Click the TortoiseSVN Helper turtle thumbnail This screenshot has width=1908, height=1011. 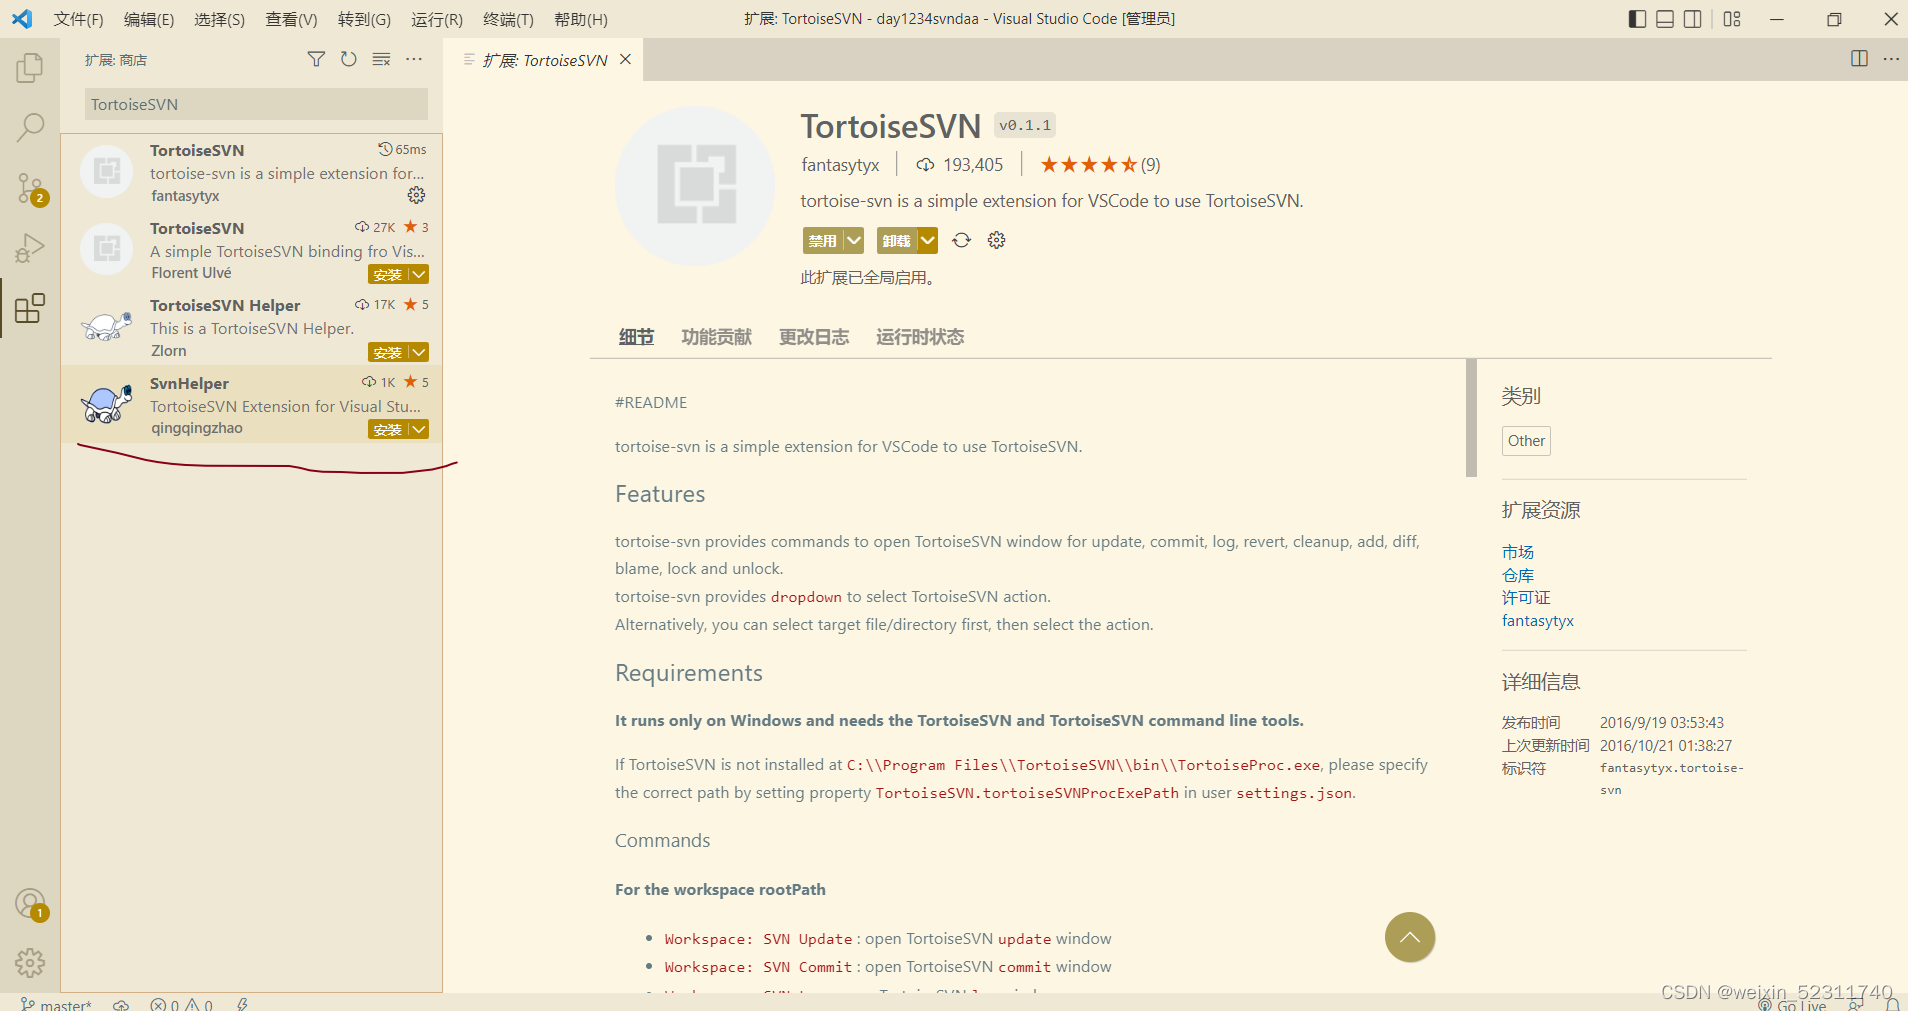tap(106, 327)
